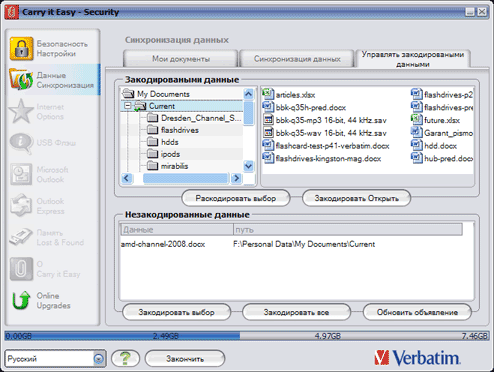The image size is (494, 372).
Task: Click the mirabilis folder icon
Action: coord(152,166)
